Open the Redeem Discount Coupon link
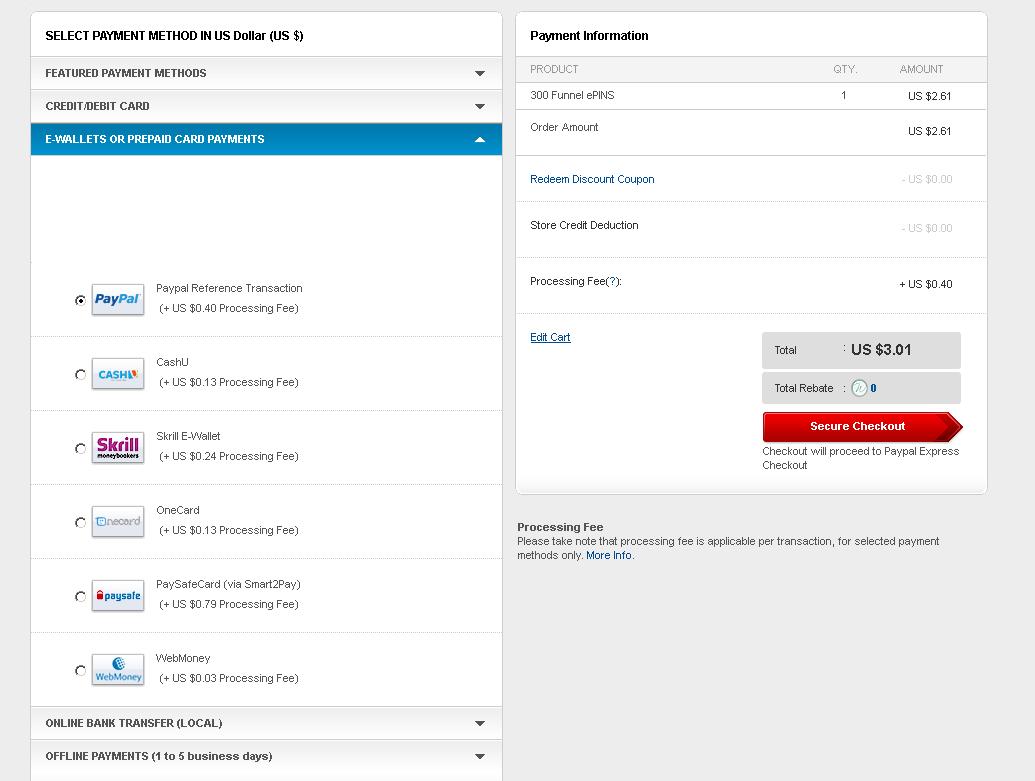Image resolution: width=1035 pixels, height=781 pixels. [x=594, y=179]
